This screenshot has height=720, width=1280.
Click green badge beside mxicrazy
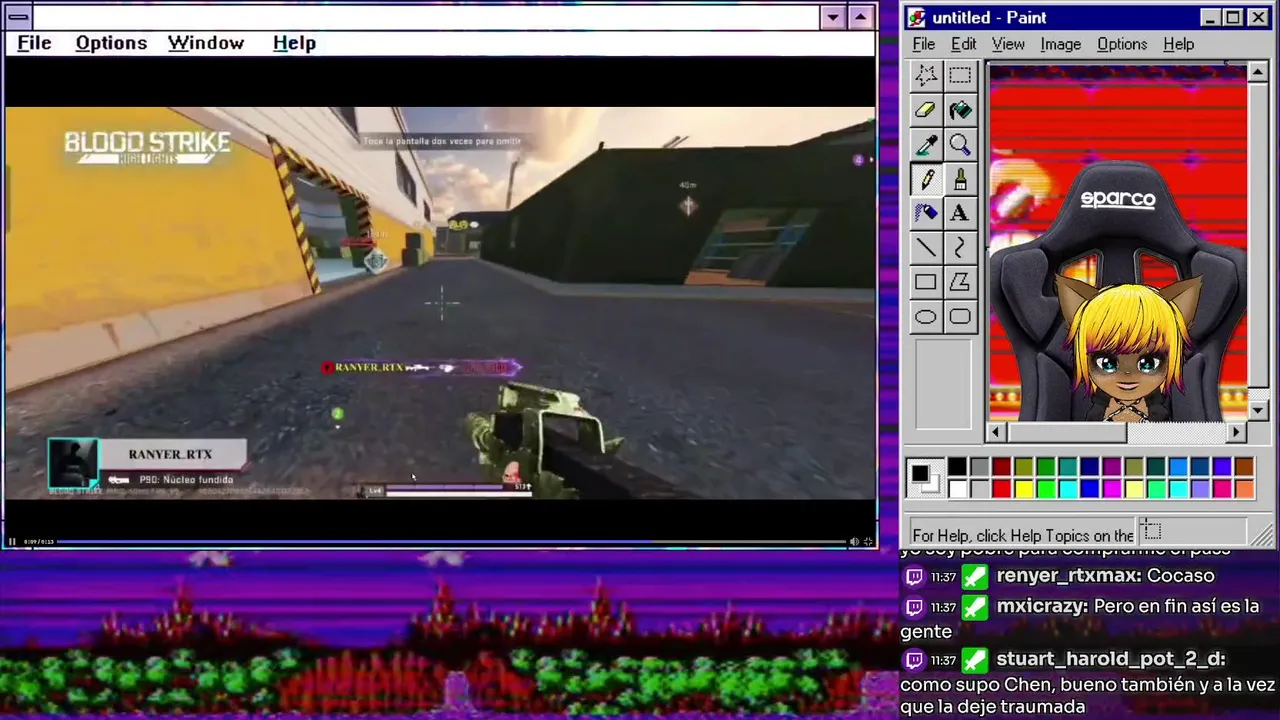click(974, 607)
